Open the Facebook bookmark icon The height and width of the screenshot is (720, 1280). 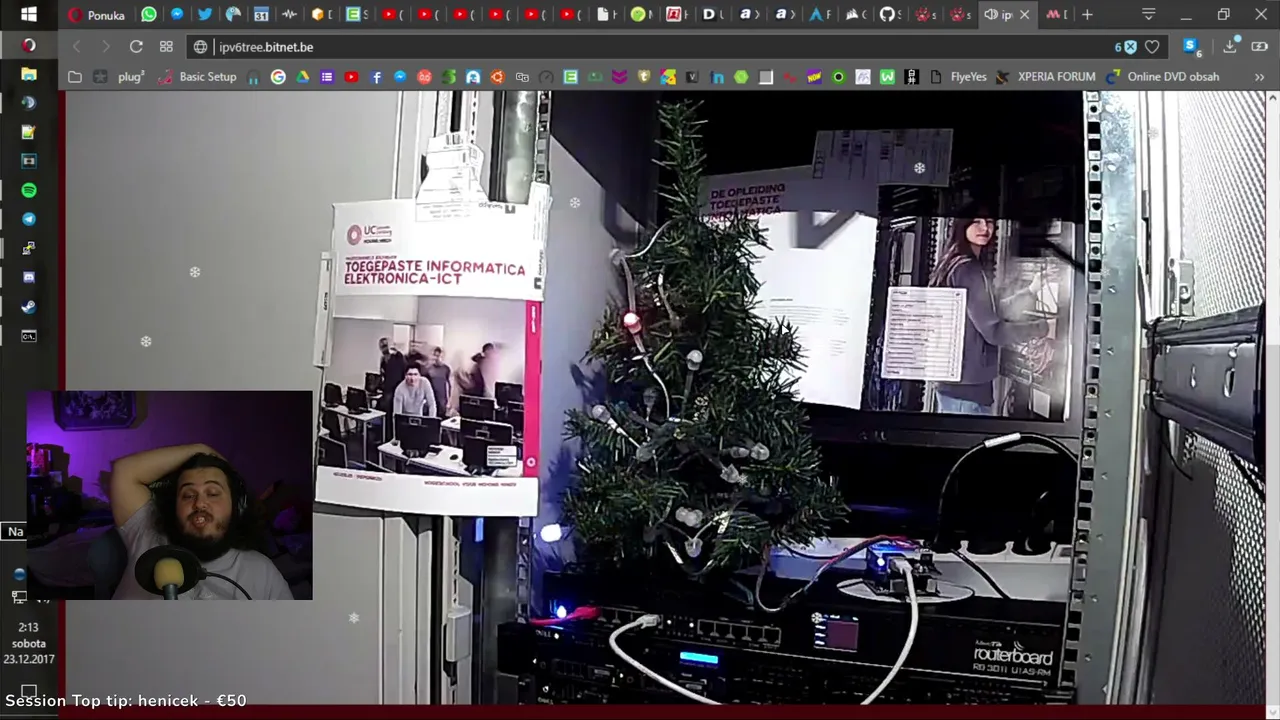tap(376, 77)
